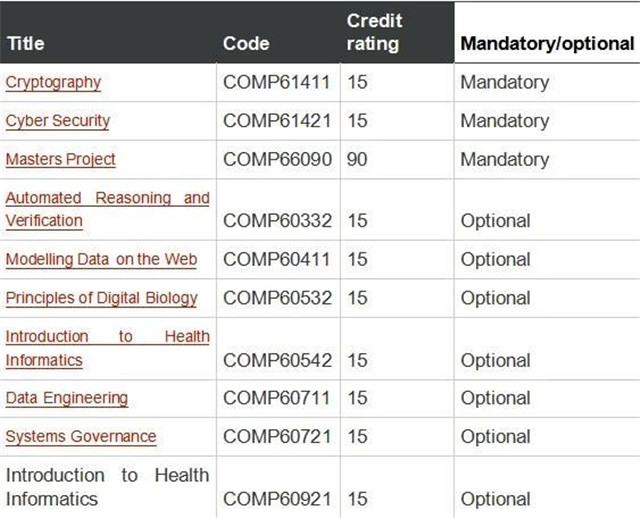Viewport: 640px width, 518px height.
Task: Open the Cyber Security course link
Action: coord(58,121)
